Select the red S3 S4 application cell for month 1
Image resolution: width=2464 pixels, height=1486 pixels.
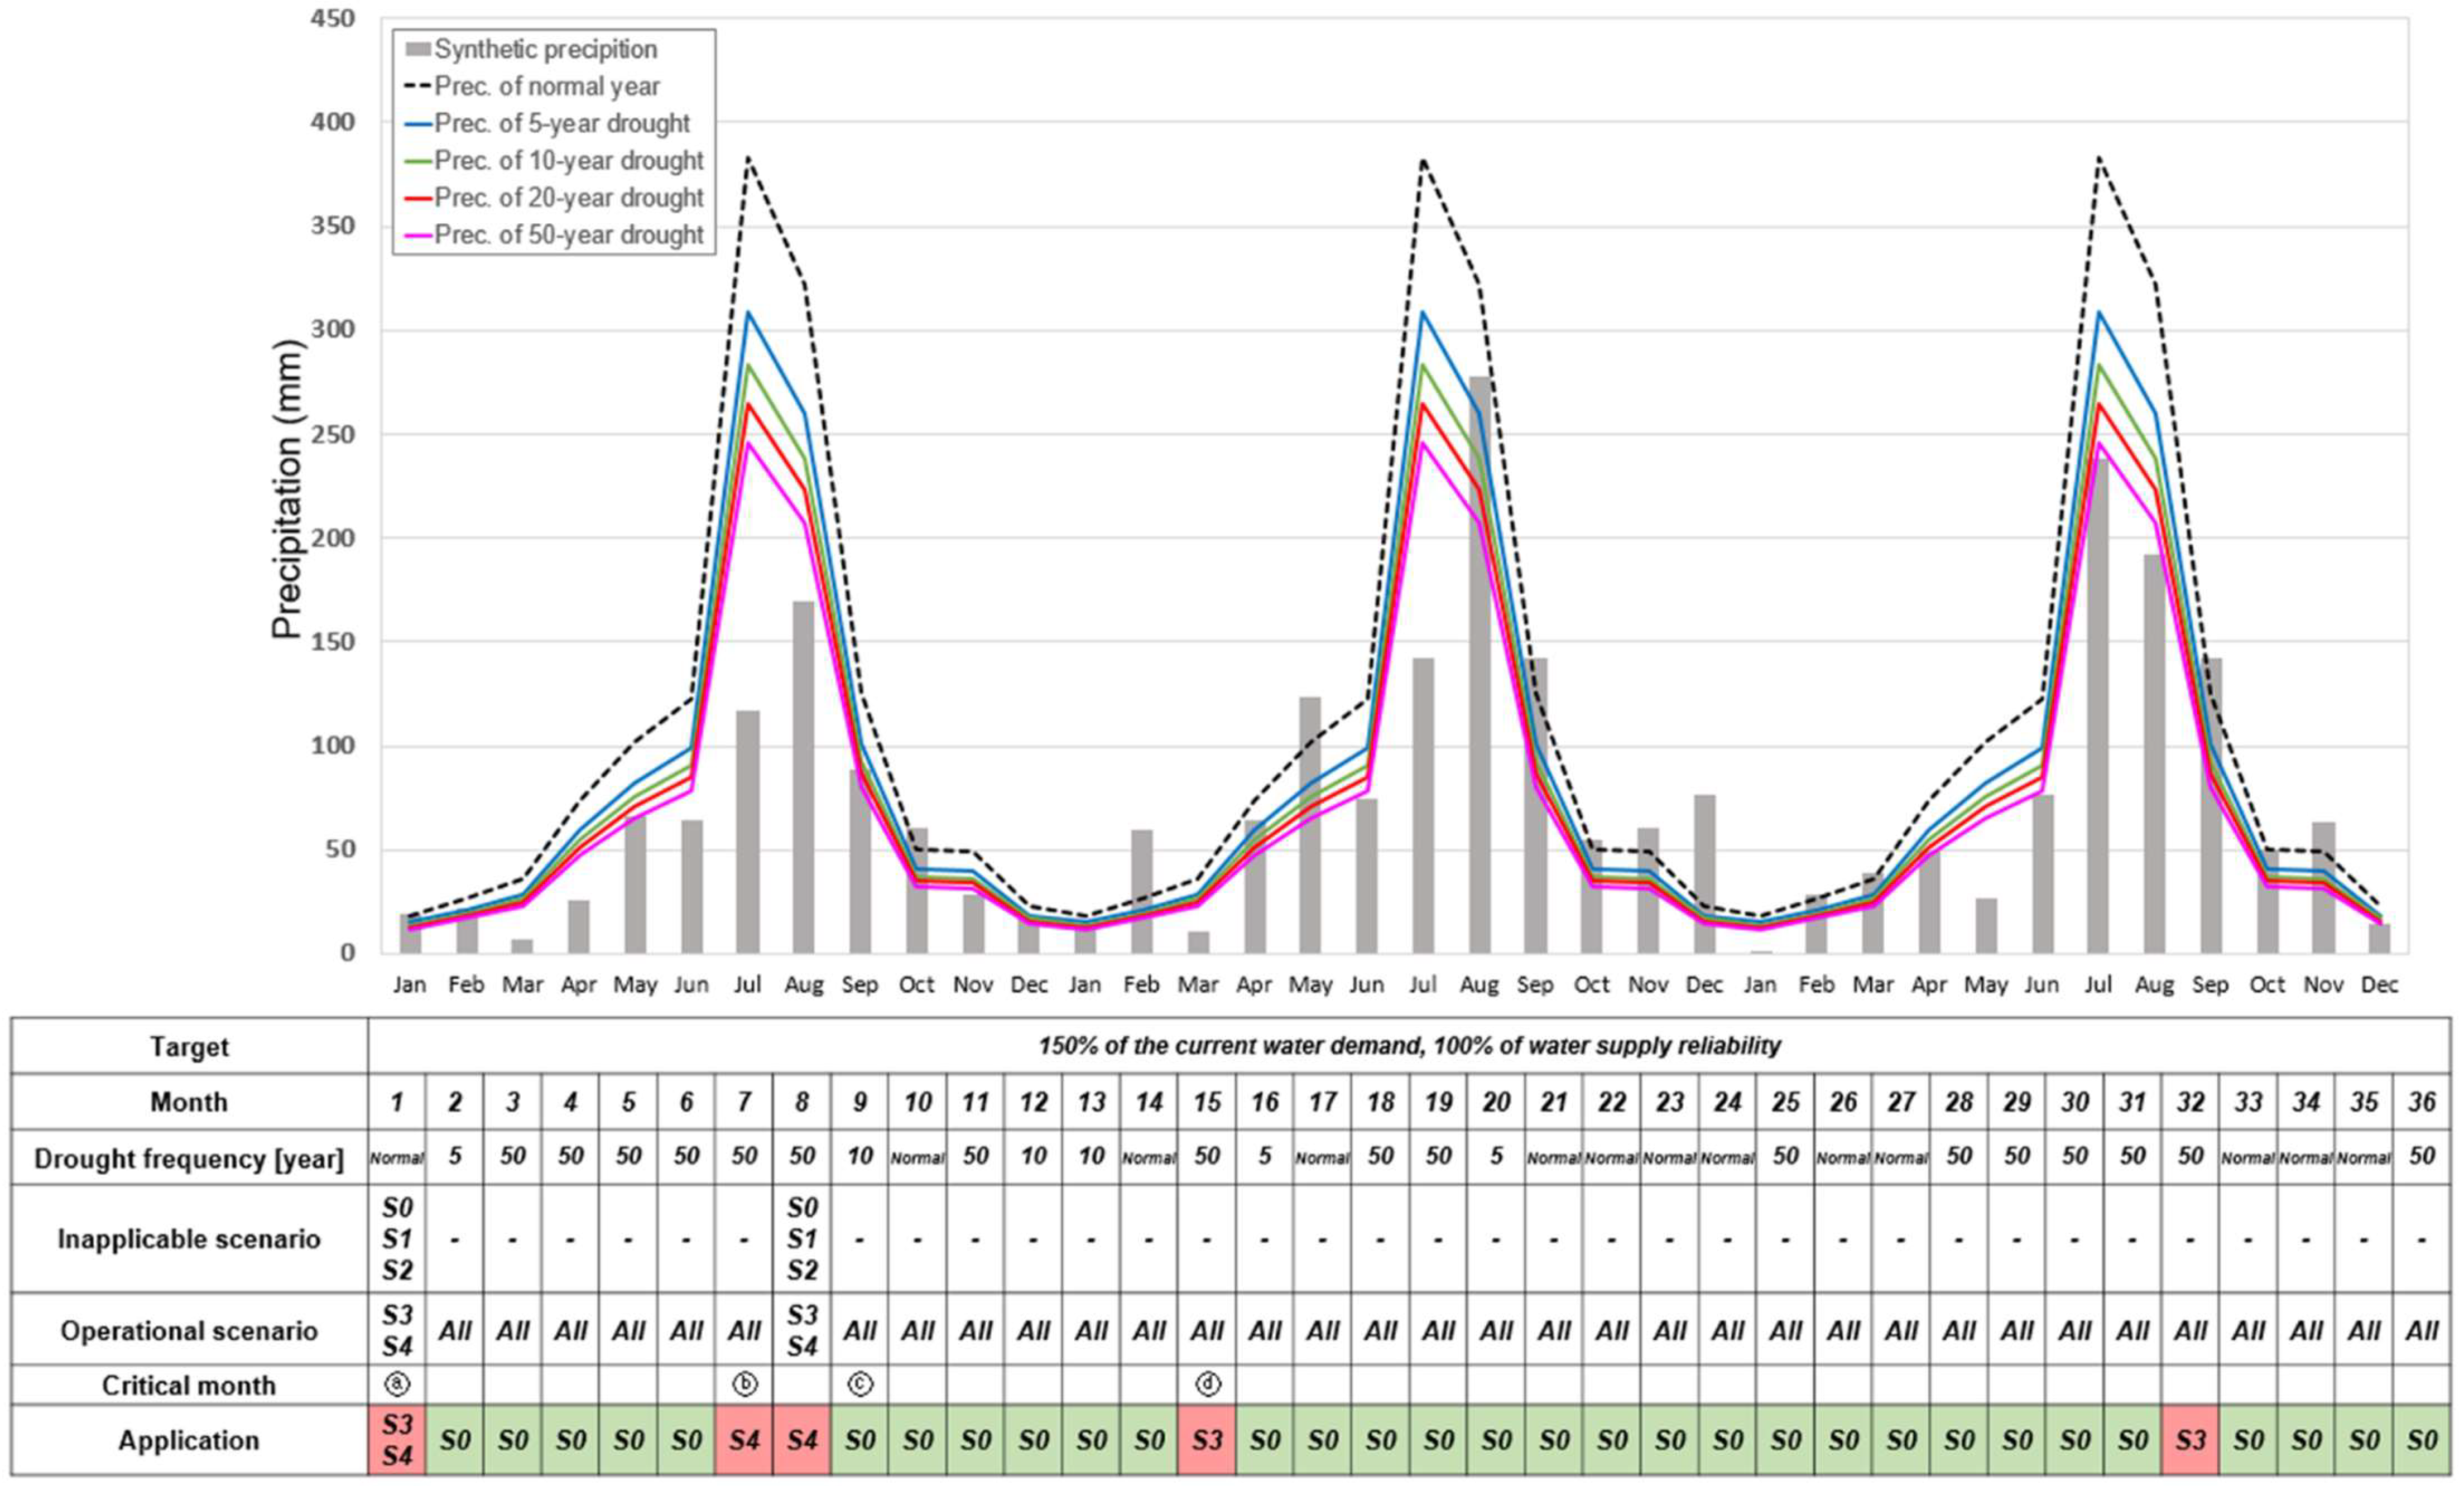tap(397, 1439)
